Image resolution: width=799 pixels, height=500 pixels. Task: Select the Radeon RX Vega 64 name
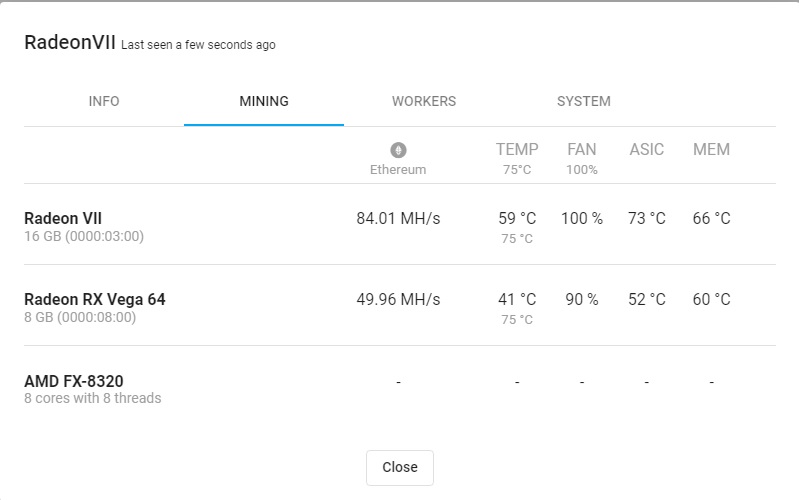(95, 300)
